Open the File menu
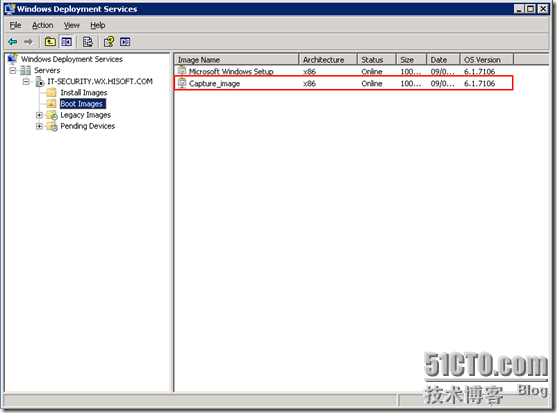Viewport: 557px width, 413px height. (x=15, y=25)
